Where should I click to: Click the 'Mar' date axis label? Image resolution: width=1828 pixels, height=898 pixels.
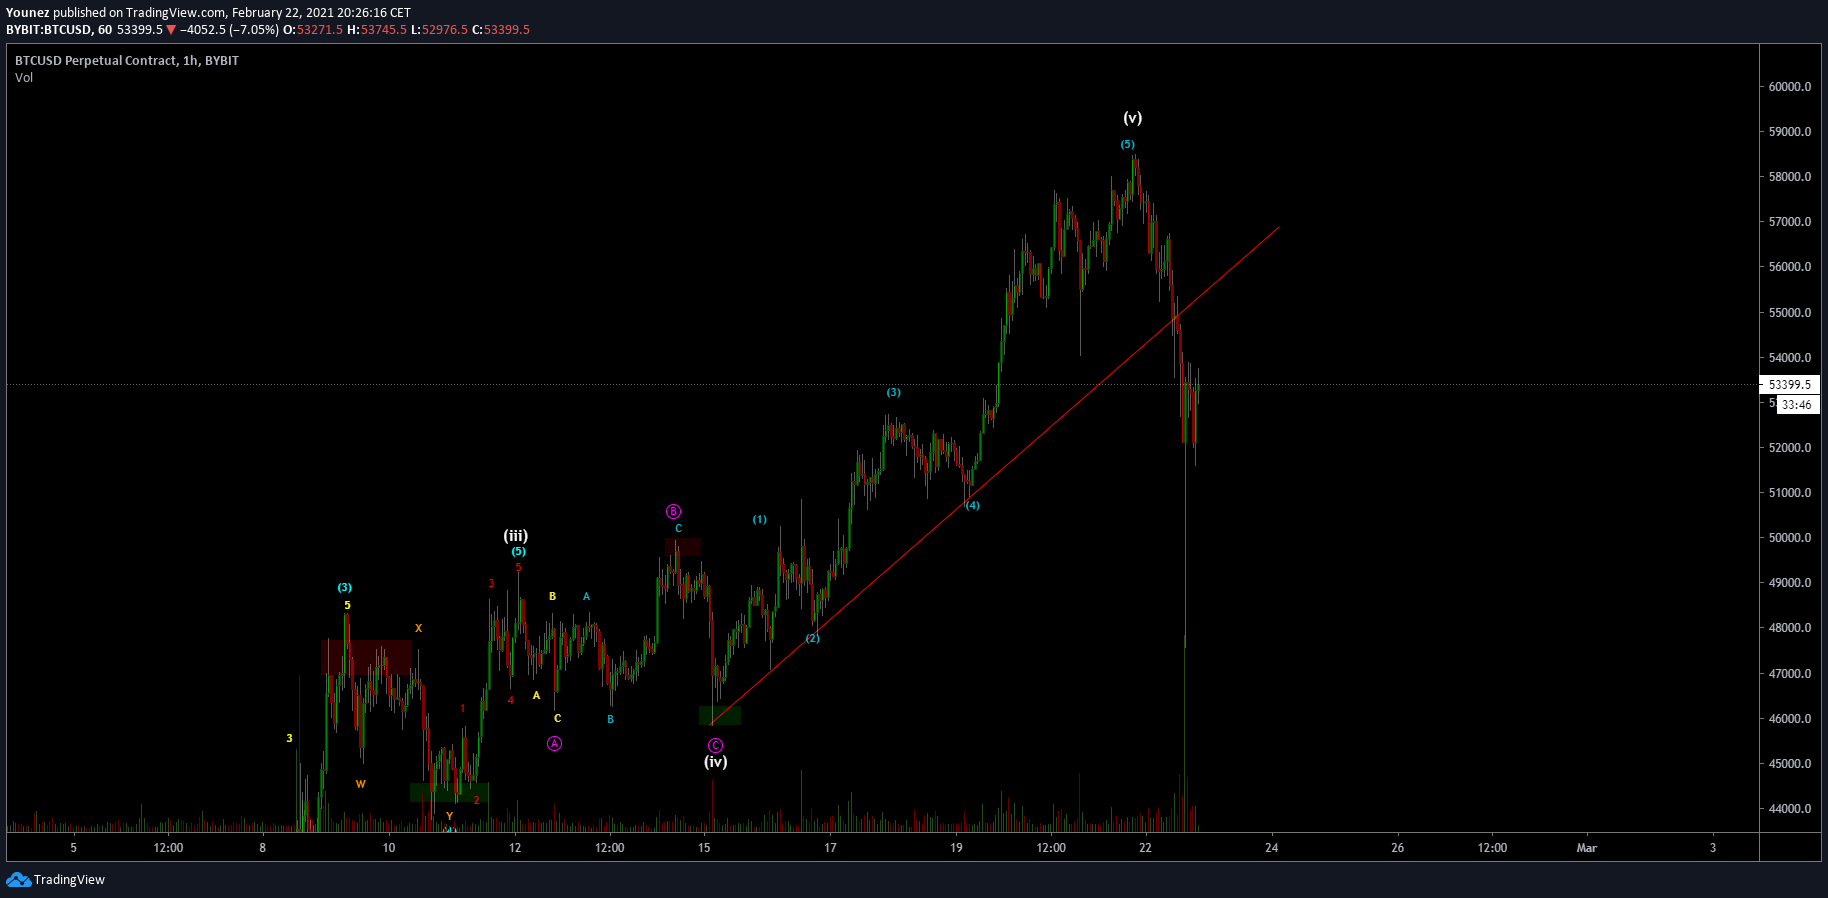pyautogui.click(x=1586, y=848)
